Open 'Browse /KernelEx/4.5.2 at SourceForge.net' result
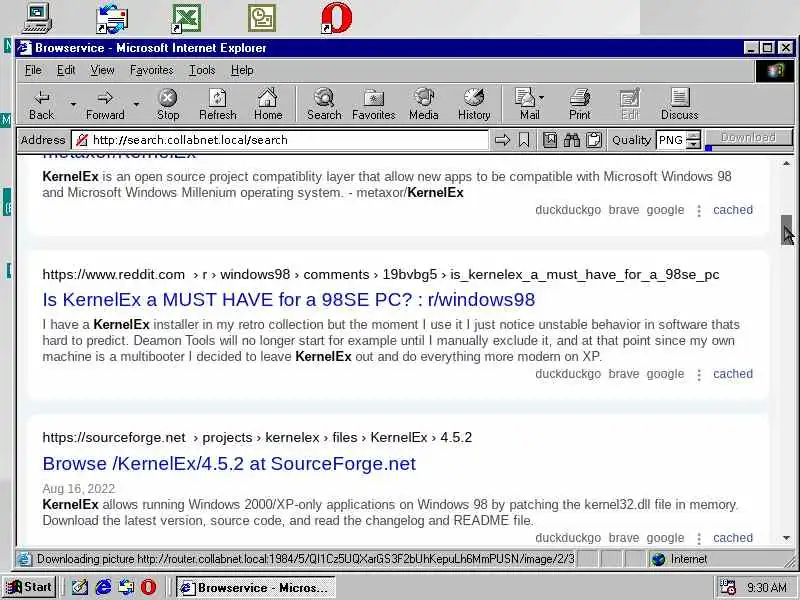The height and width of the screenshot is (600, 800). (229, 464)
